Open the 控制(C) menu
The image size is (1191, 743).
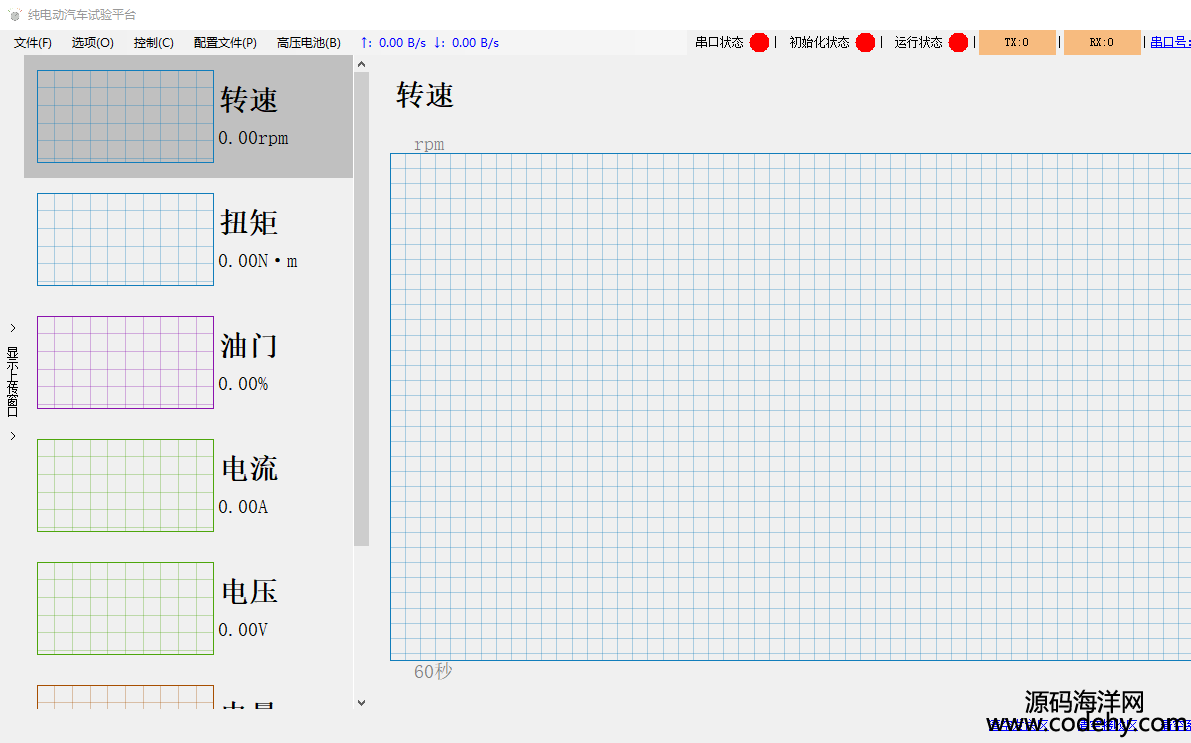pyautogui.click(x=153, y=43)
